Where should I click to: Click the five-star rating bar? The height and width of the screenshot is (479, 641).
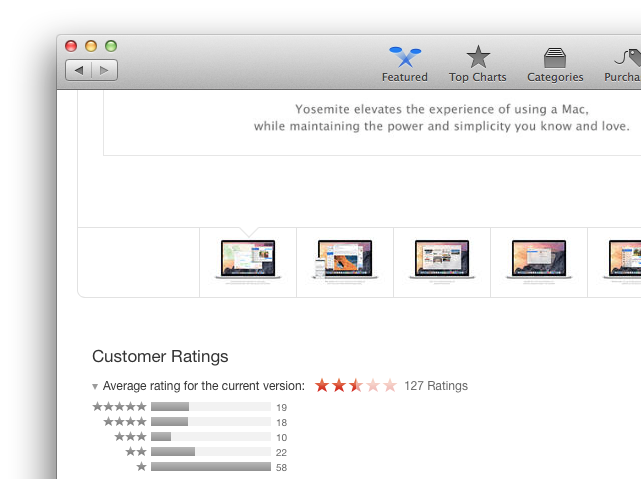211,406
